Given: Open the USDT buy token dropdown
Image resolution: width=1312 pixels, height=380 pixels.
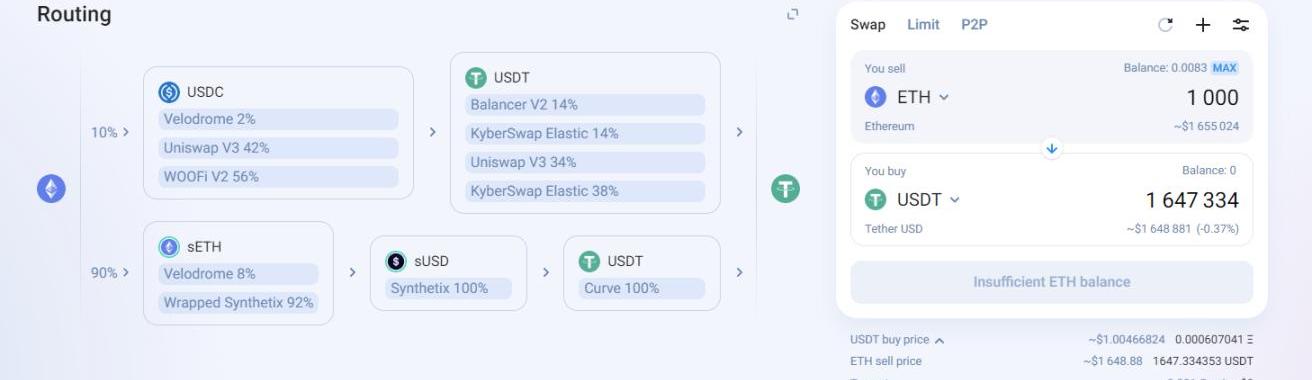Looking at the screenshot, I should (x=912, y=200).
